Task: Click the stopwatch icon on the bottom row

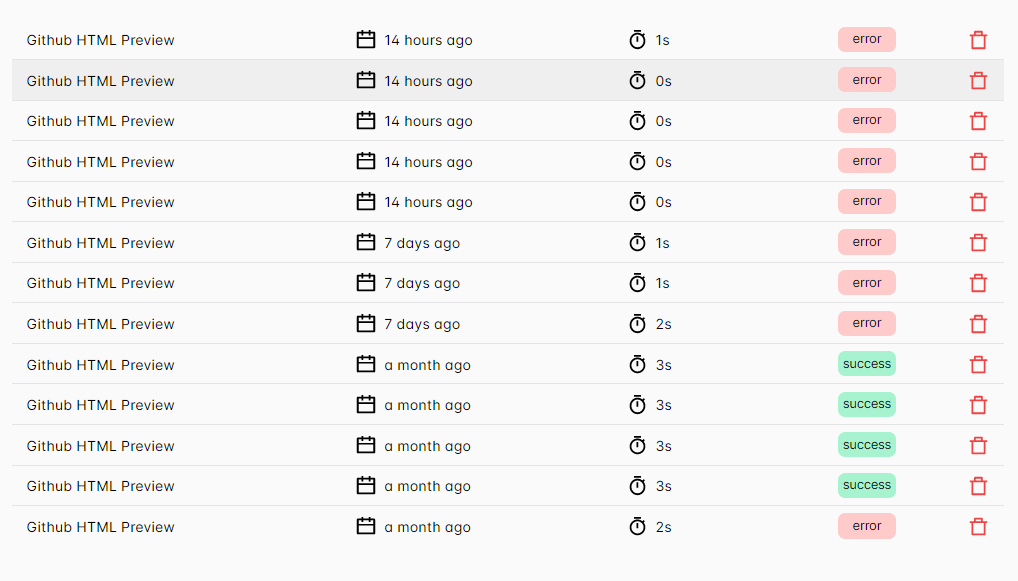Action: click(x=638, y=526)
